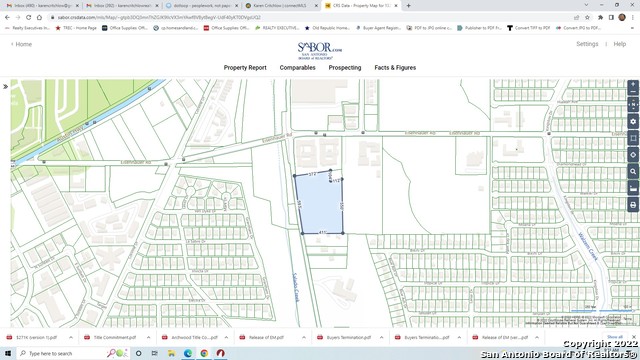
Task: Switch to the first Inbox Gmail tab
Action: 41,6
